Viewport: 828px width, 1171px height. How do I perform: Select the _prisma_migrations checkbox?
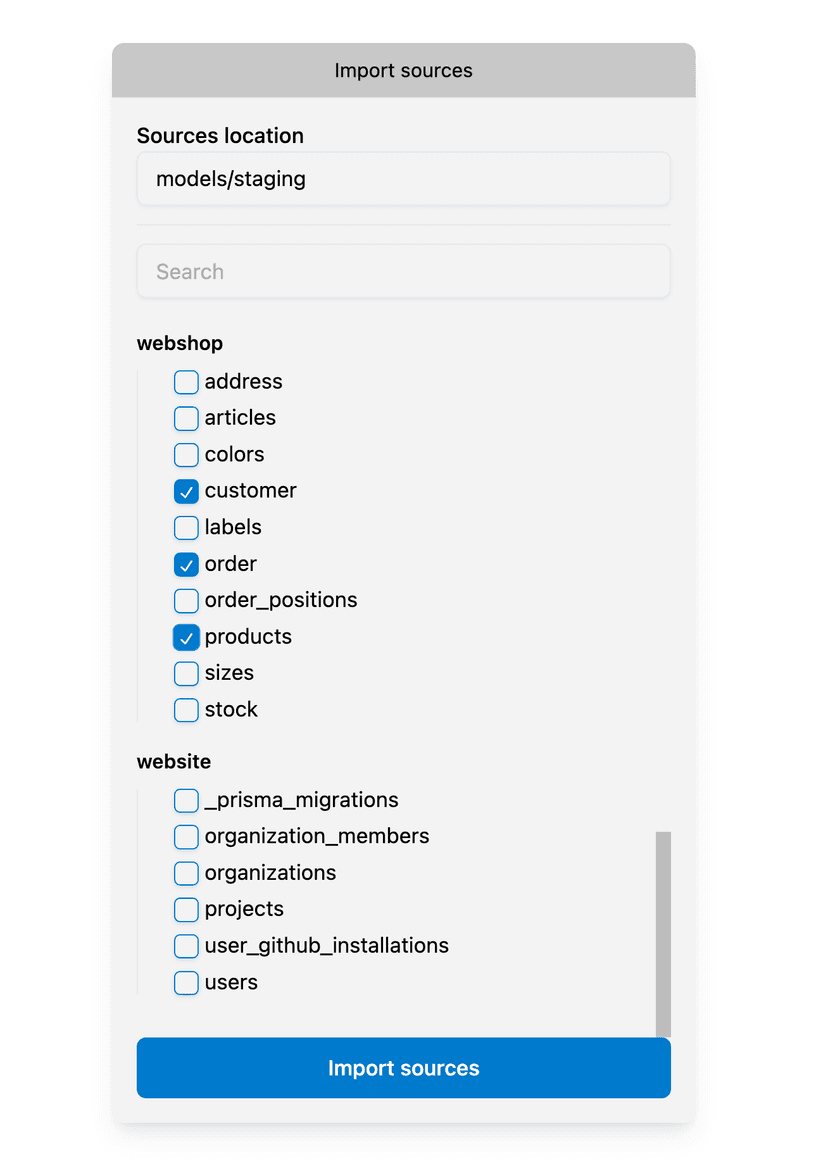coord(186,800)
